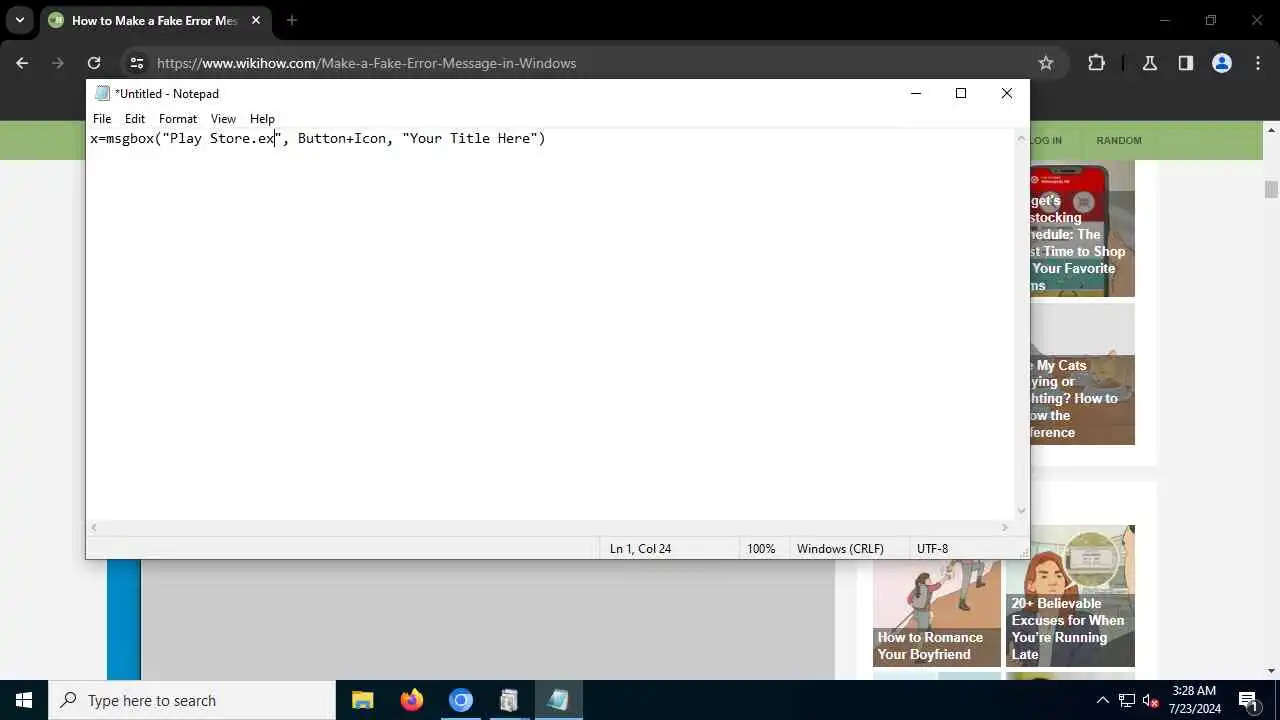Image resolution: width=1280 pixels, height=720 pixels.
Task: Click Windows (CRLF) in the status bar
Action: 840,548
